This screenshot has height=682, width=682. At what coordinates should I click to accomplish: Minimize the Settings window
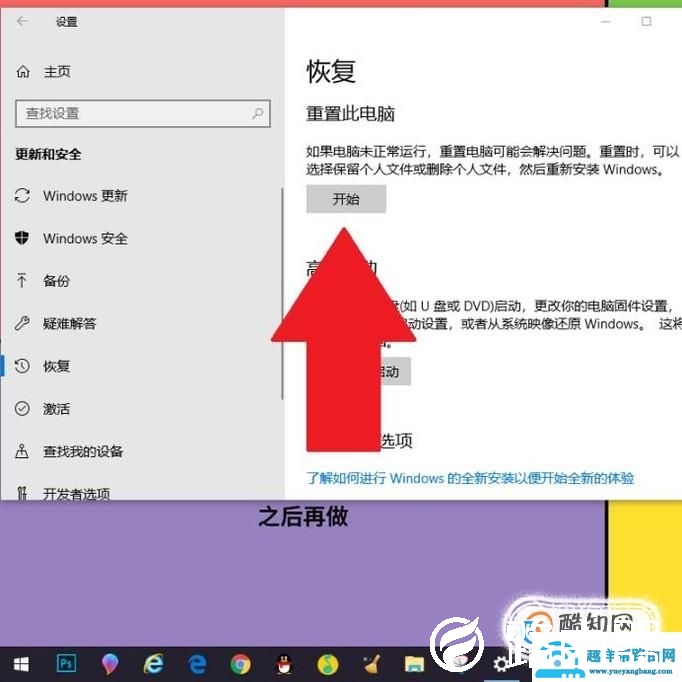605,21
